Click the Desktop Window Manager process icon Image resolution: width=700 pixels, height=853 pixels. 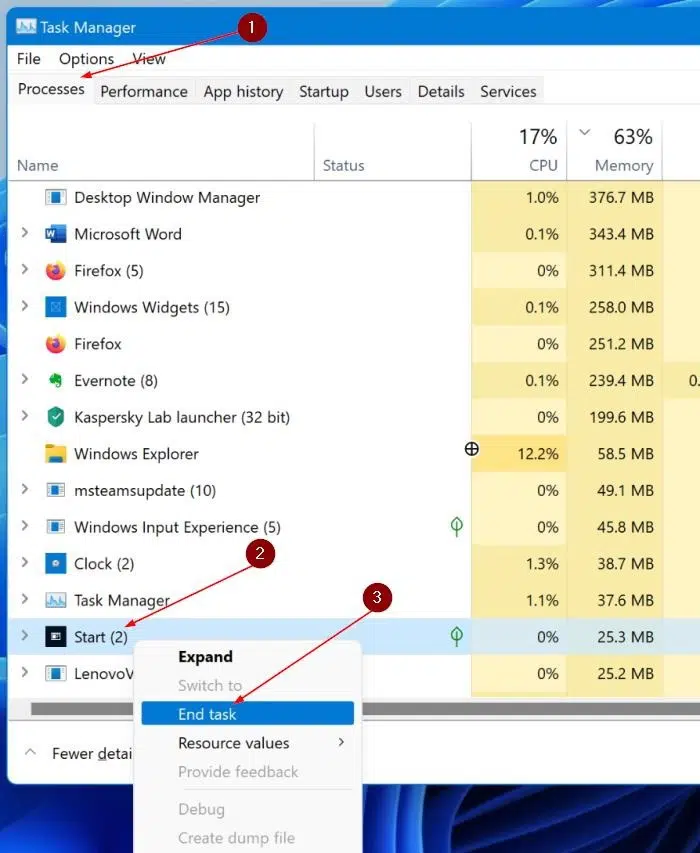[55, 197]
